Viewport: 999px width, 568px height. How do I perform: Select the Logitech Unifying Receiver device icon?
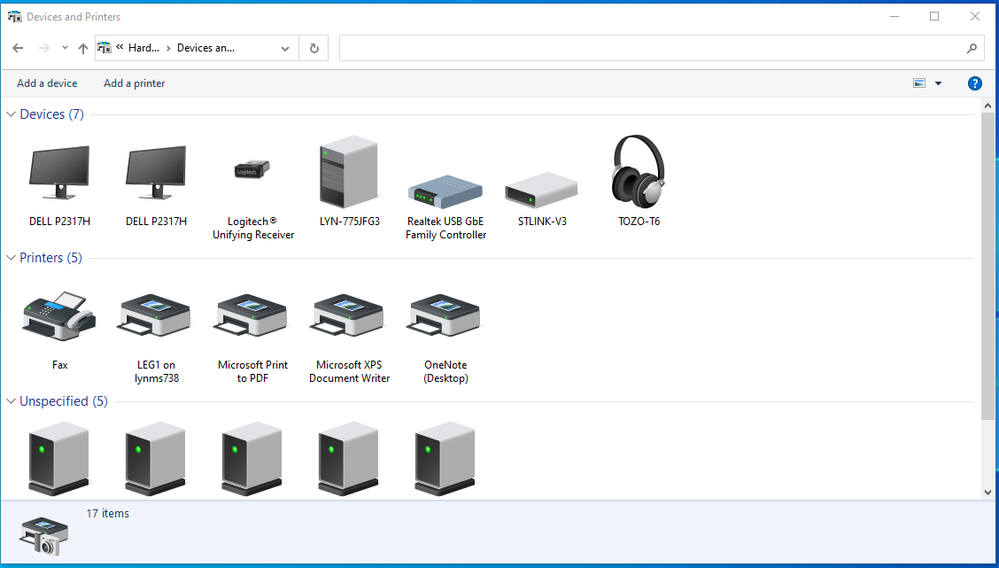click(253, 169)
